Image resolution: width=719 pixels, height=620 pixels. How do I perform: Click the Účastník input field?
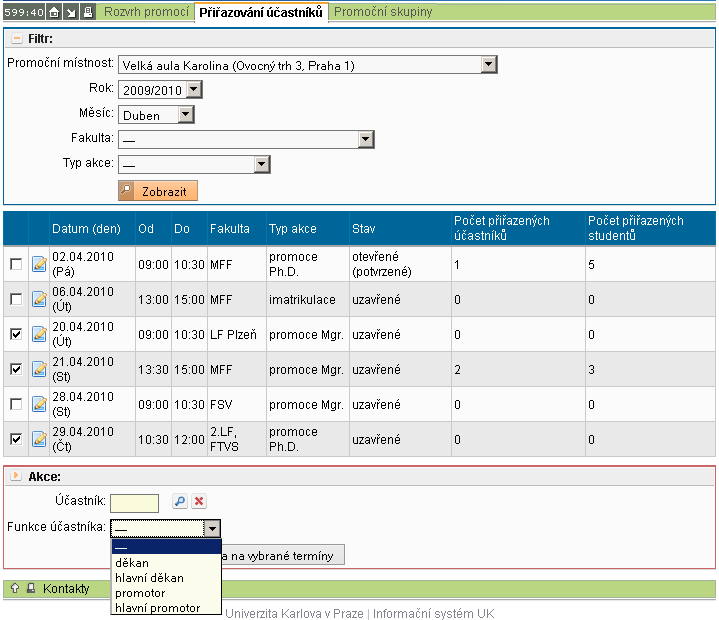134,503
